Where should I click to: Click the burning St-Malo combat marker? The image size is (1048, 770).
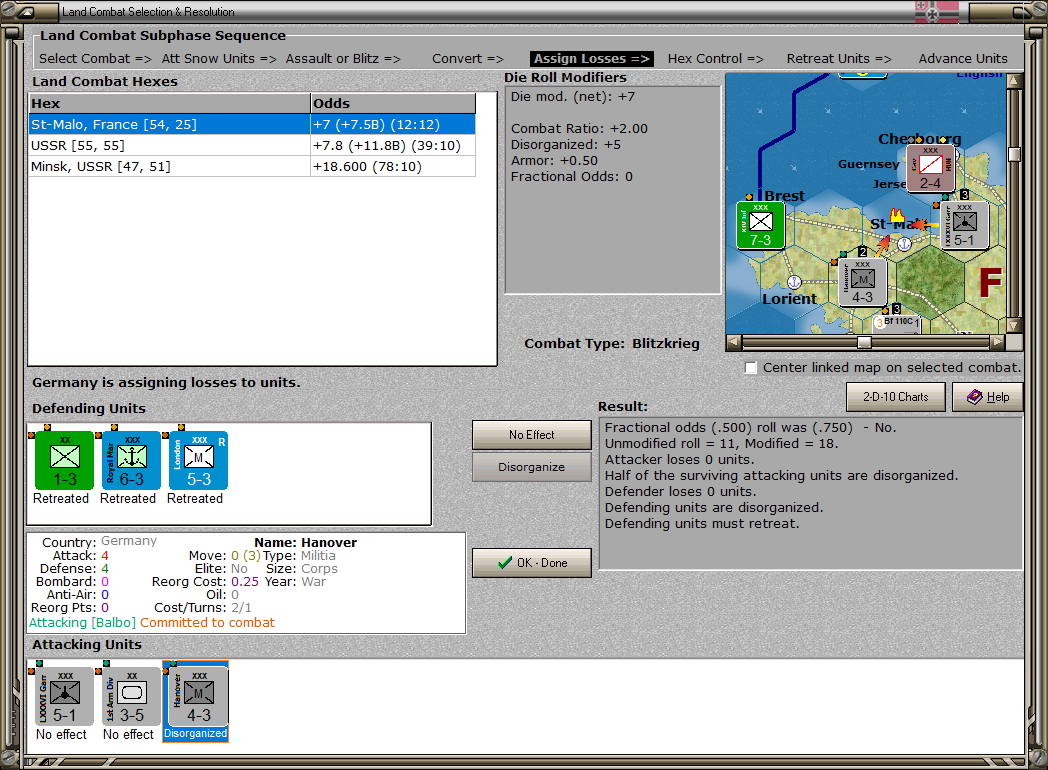coord(897,215)
